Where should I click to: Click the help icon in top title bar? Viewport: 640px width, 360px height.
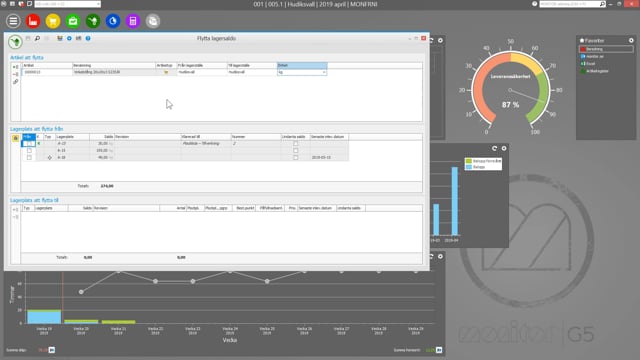(x=534, y=4)
